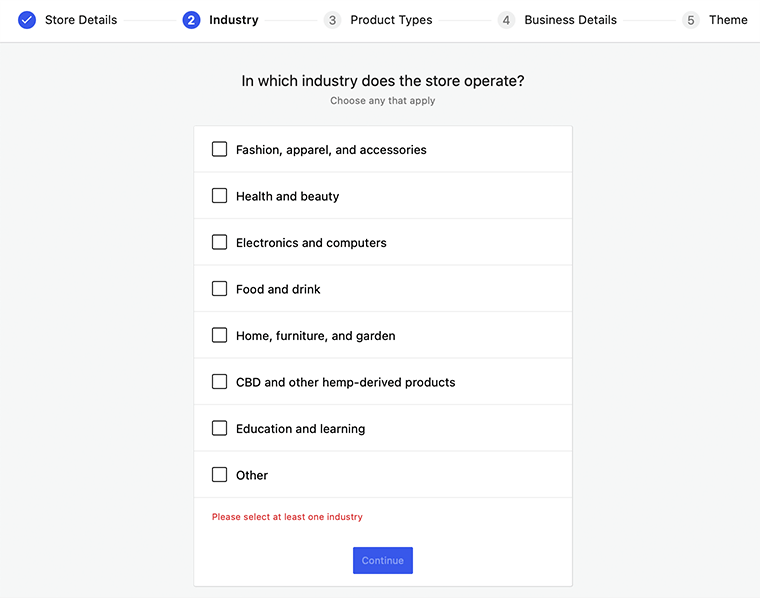The image size is (760, 598).
Task: Select the Education and learning checkbox
Action: tap(219, 428)
